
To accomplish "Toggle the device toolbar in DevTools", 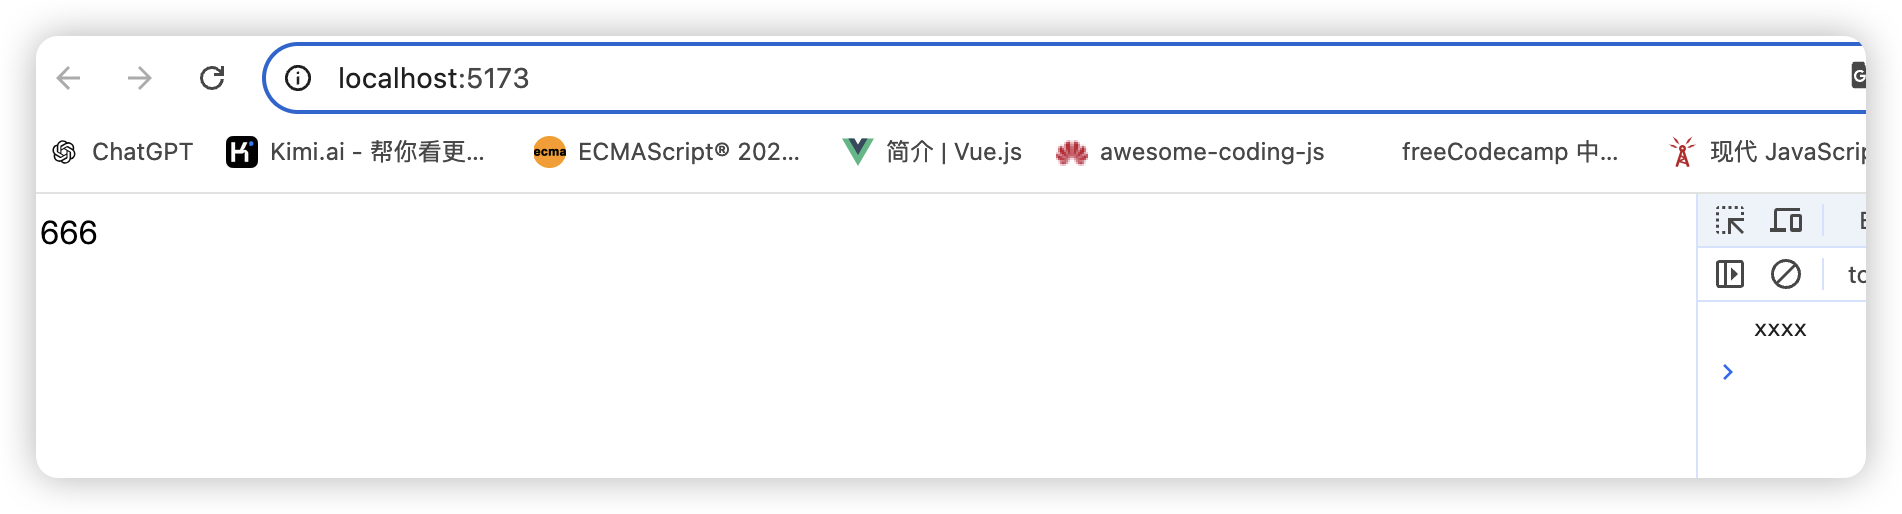I will [x=1786, y=220].
